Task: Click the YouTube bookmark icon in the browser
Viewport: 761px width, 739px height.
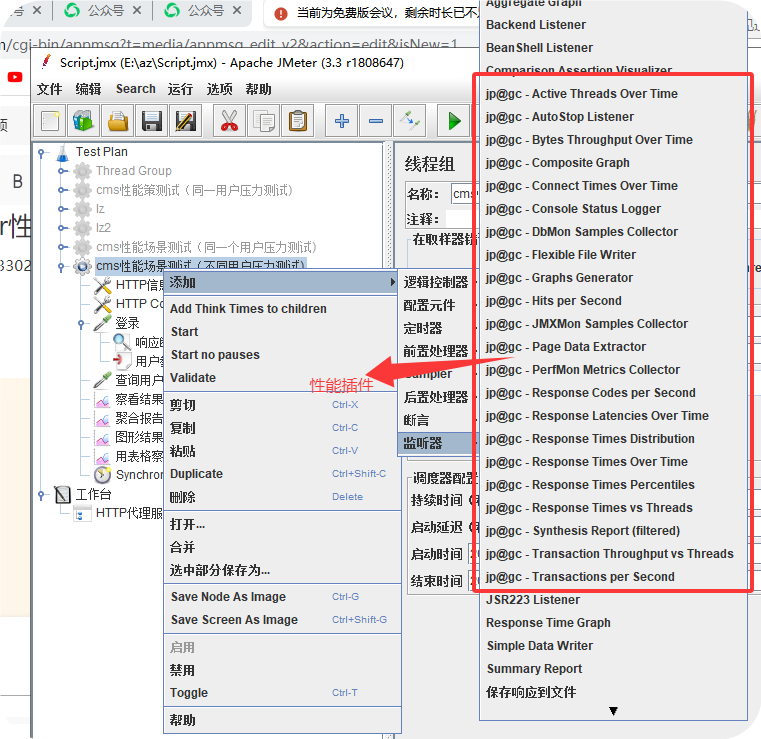Action: point(15,77)
